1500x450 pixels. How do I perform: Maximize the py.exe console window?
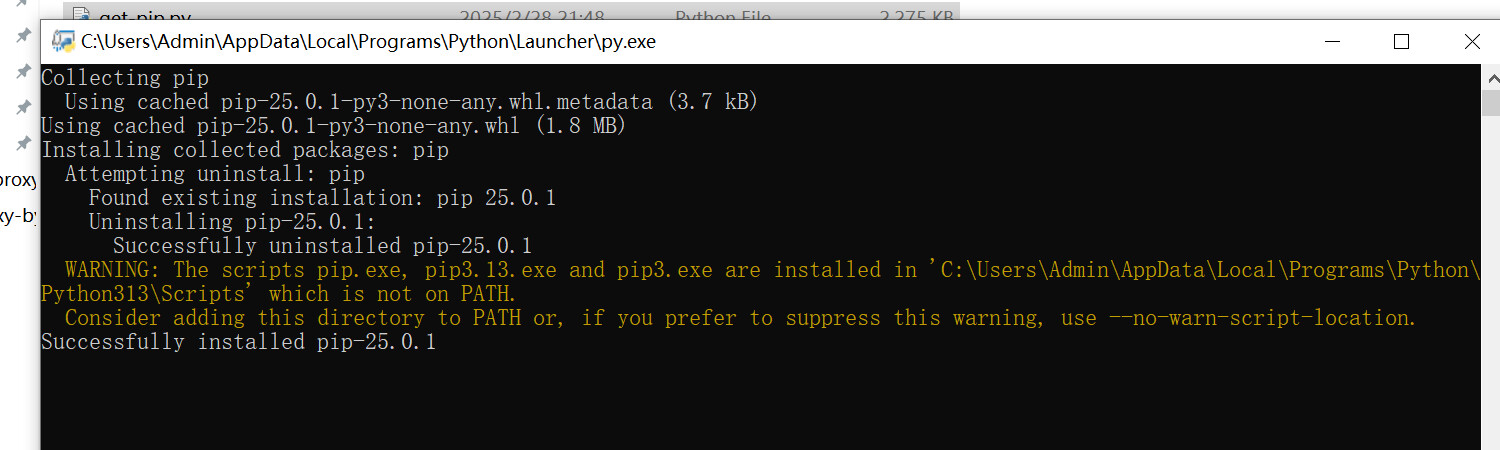point(1401,41)
